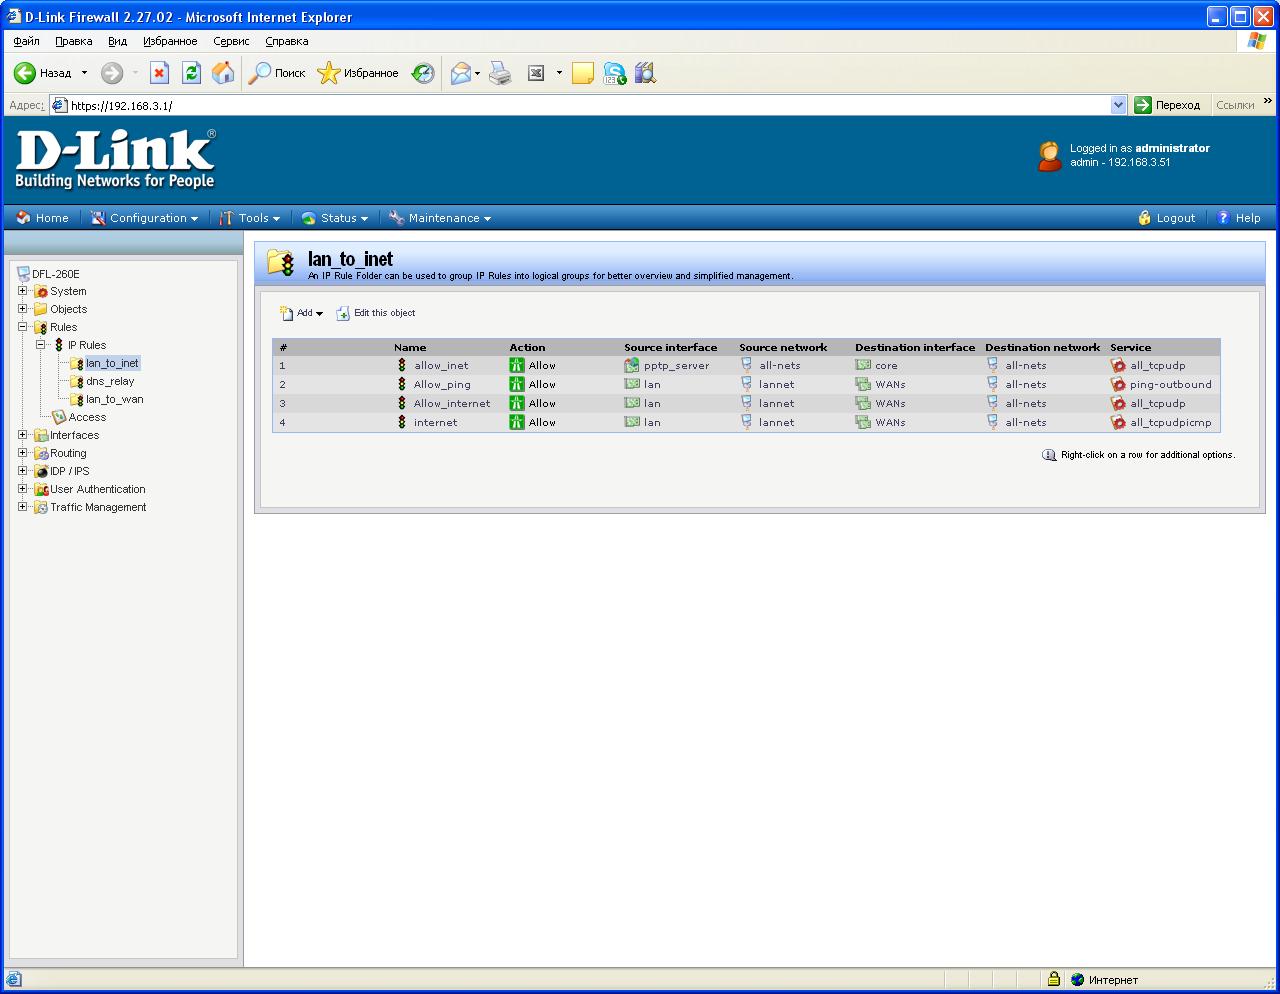Open the Status menu
The image size is (1280, 994).
point(335,218)
